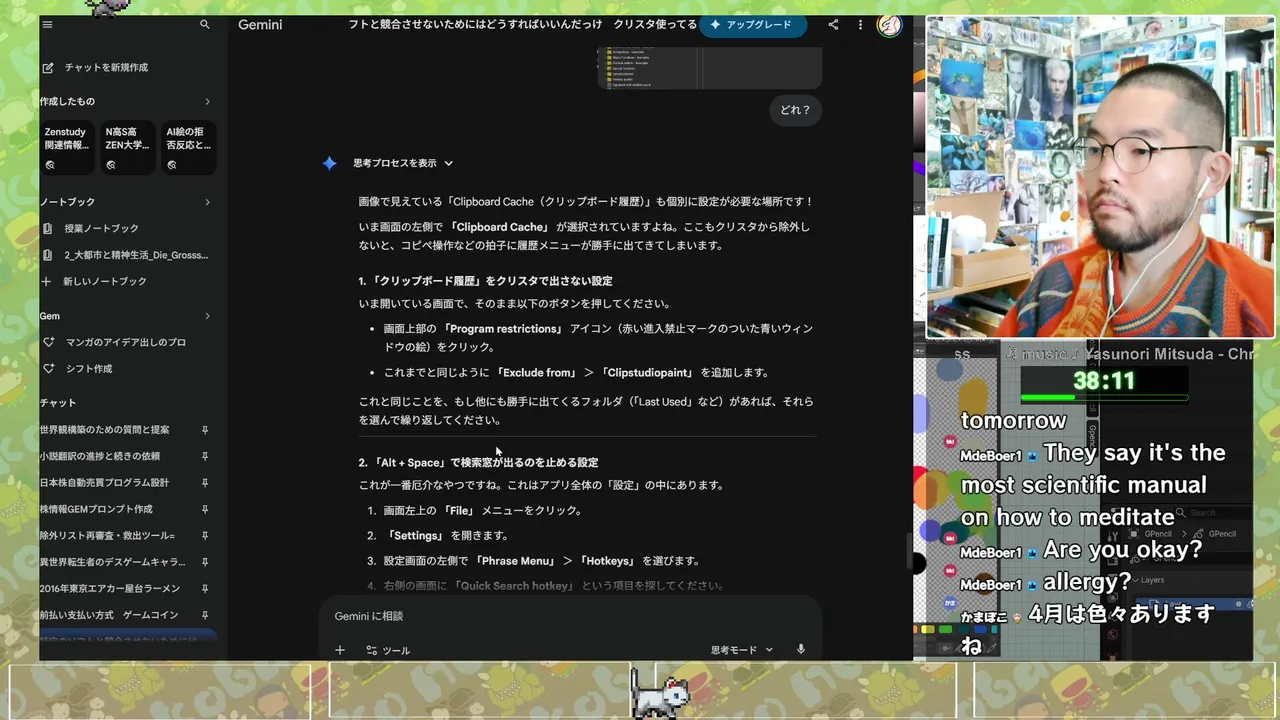Open 2_大都市と精神生活 notebook
1280x720 pixels.
click(x=125, y=255)
